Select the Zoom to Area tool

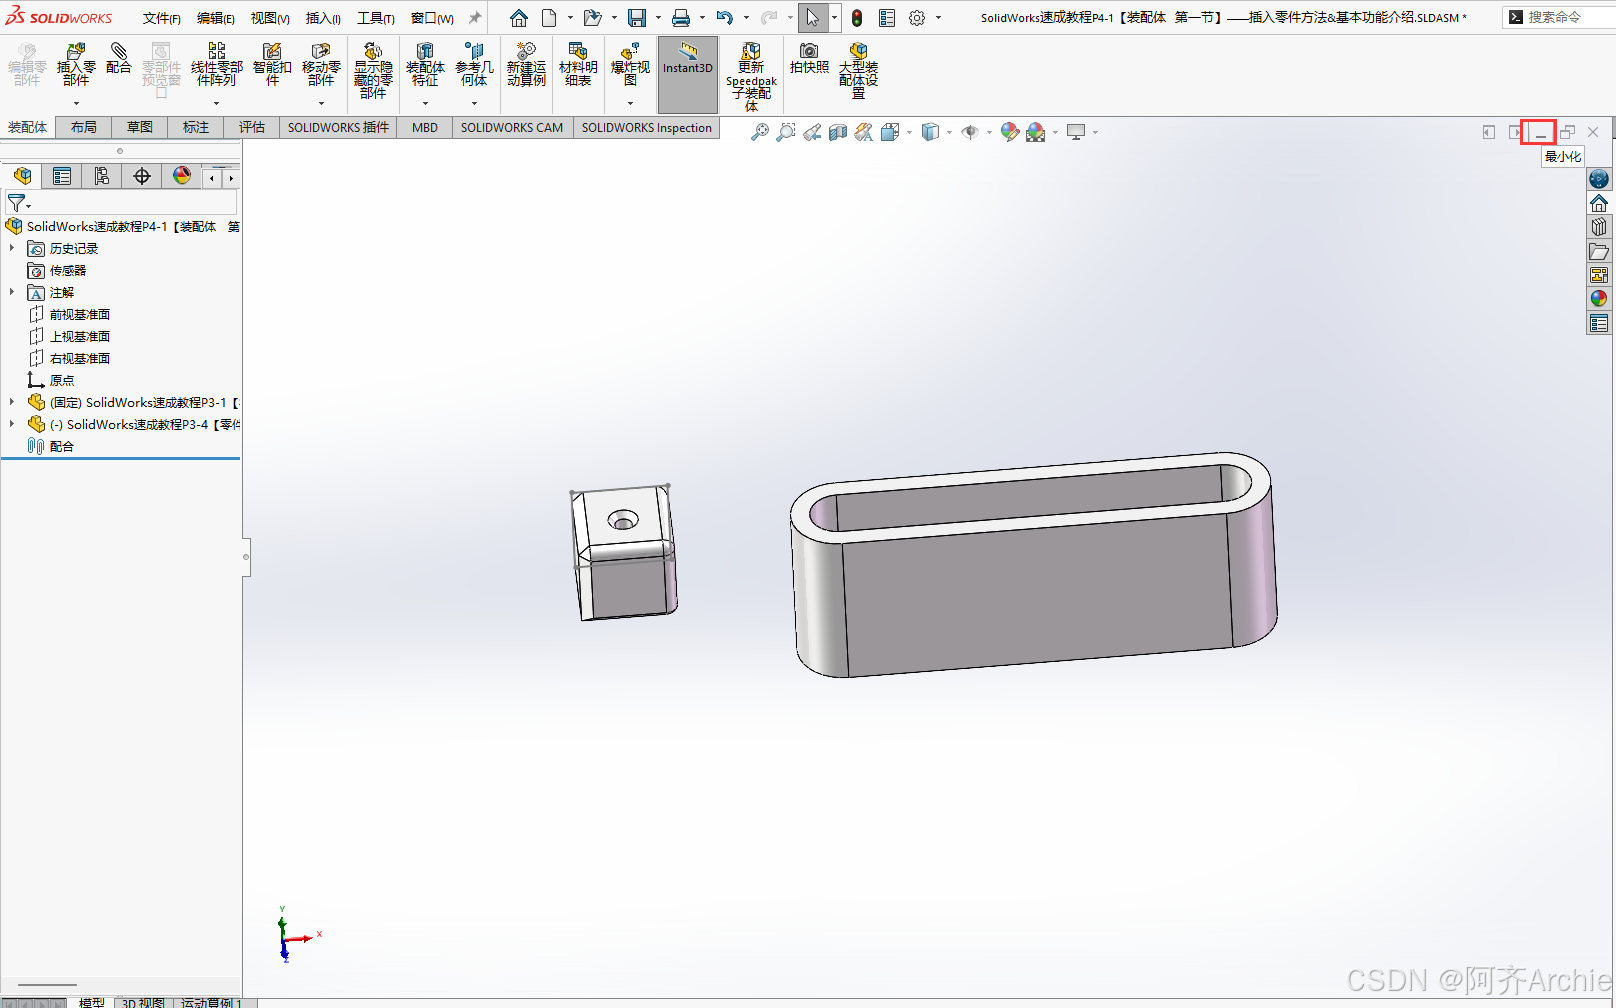[786, 132]
